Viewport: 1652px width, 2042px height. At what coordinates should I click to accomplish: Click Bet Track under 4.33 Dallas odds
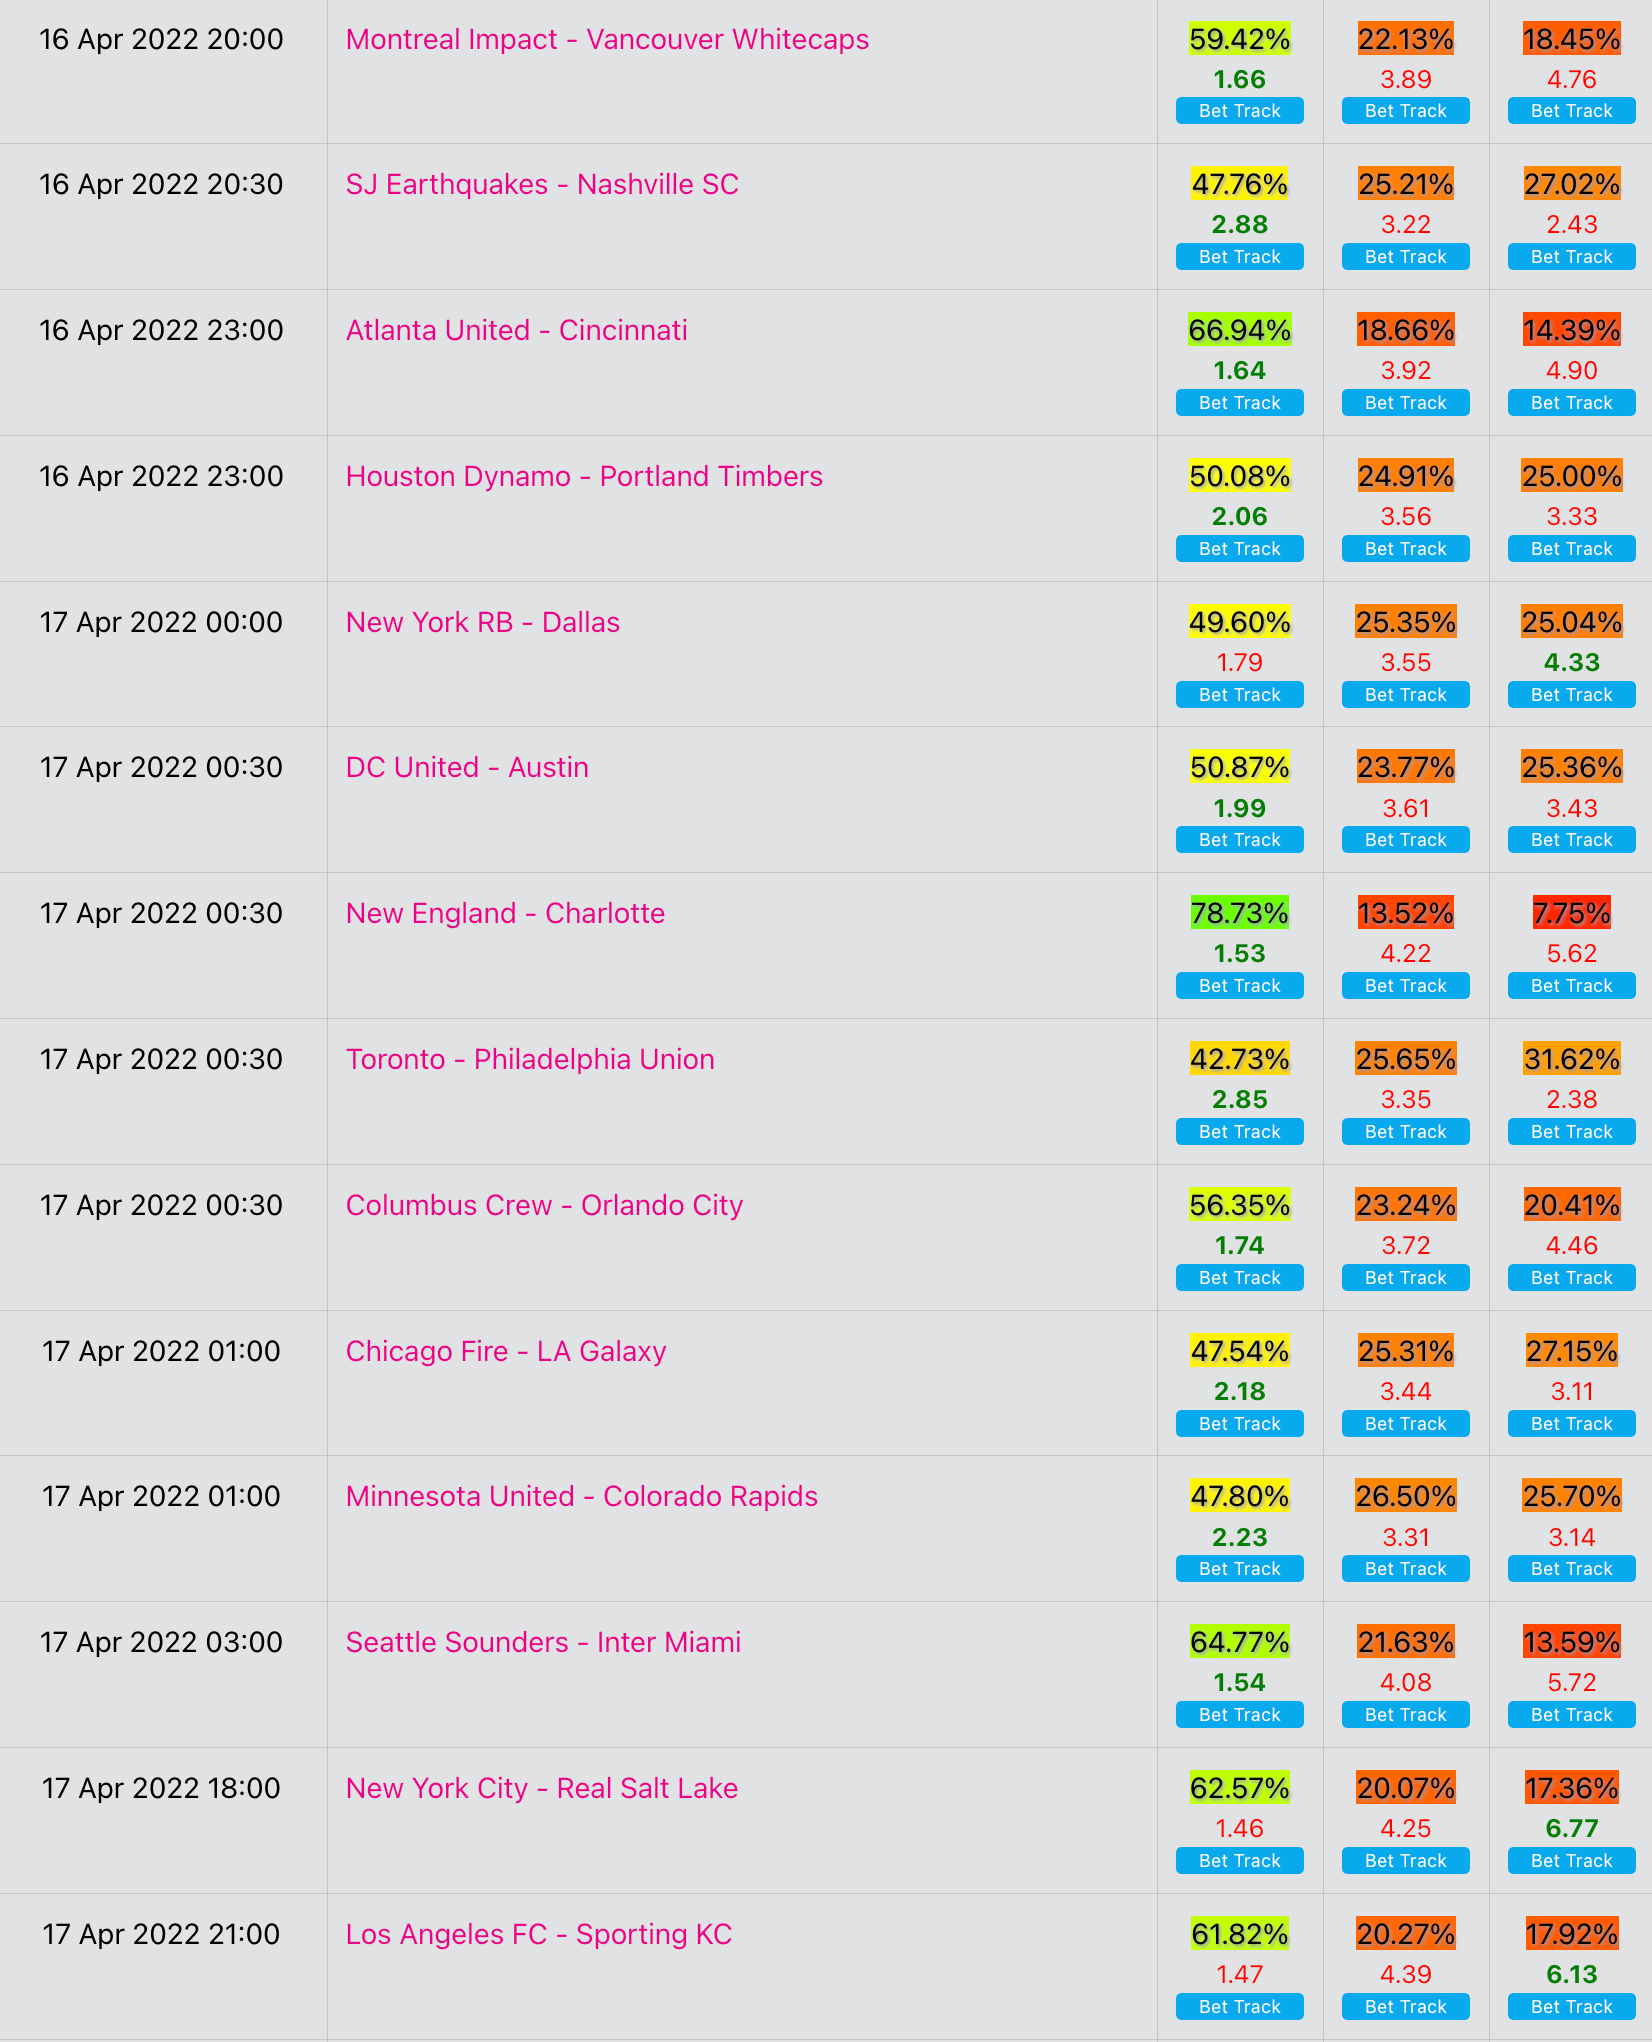[x=1572, y=695]
